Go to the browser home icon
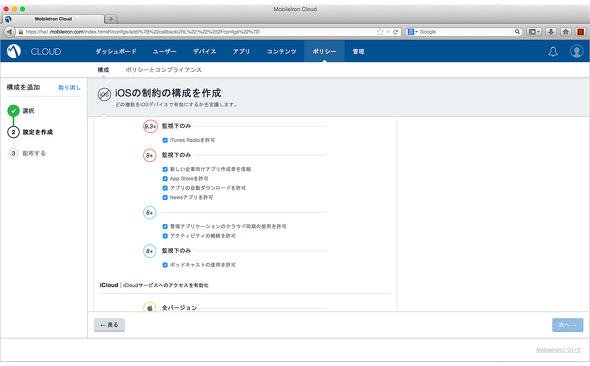The width and height of the screenshot is (590, 366). pyautogui.click(x=566, y=32)
